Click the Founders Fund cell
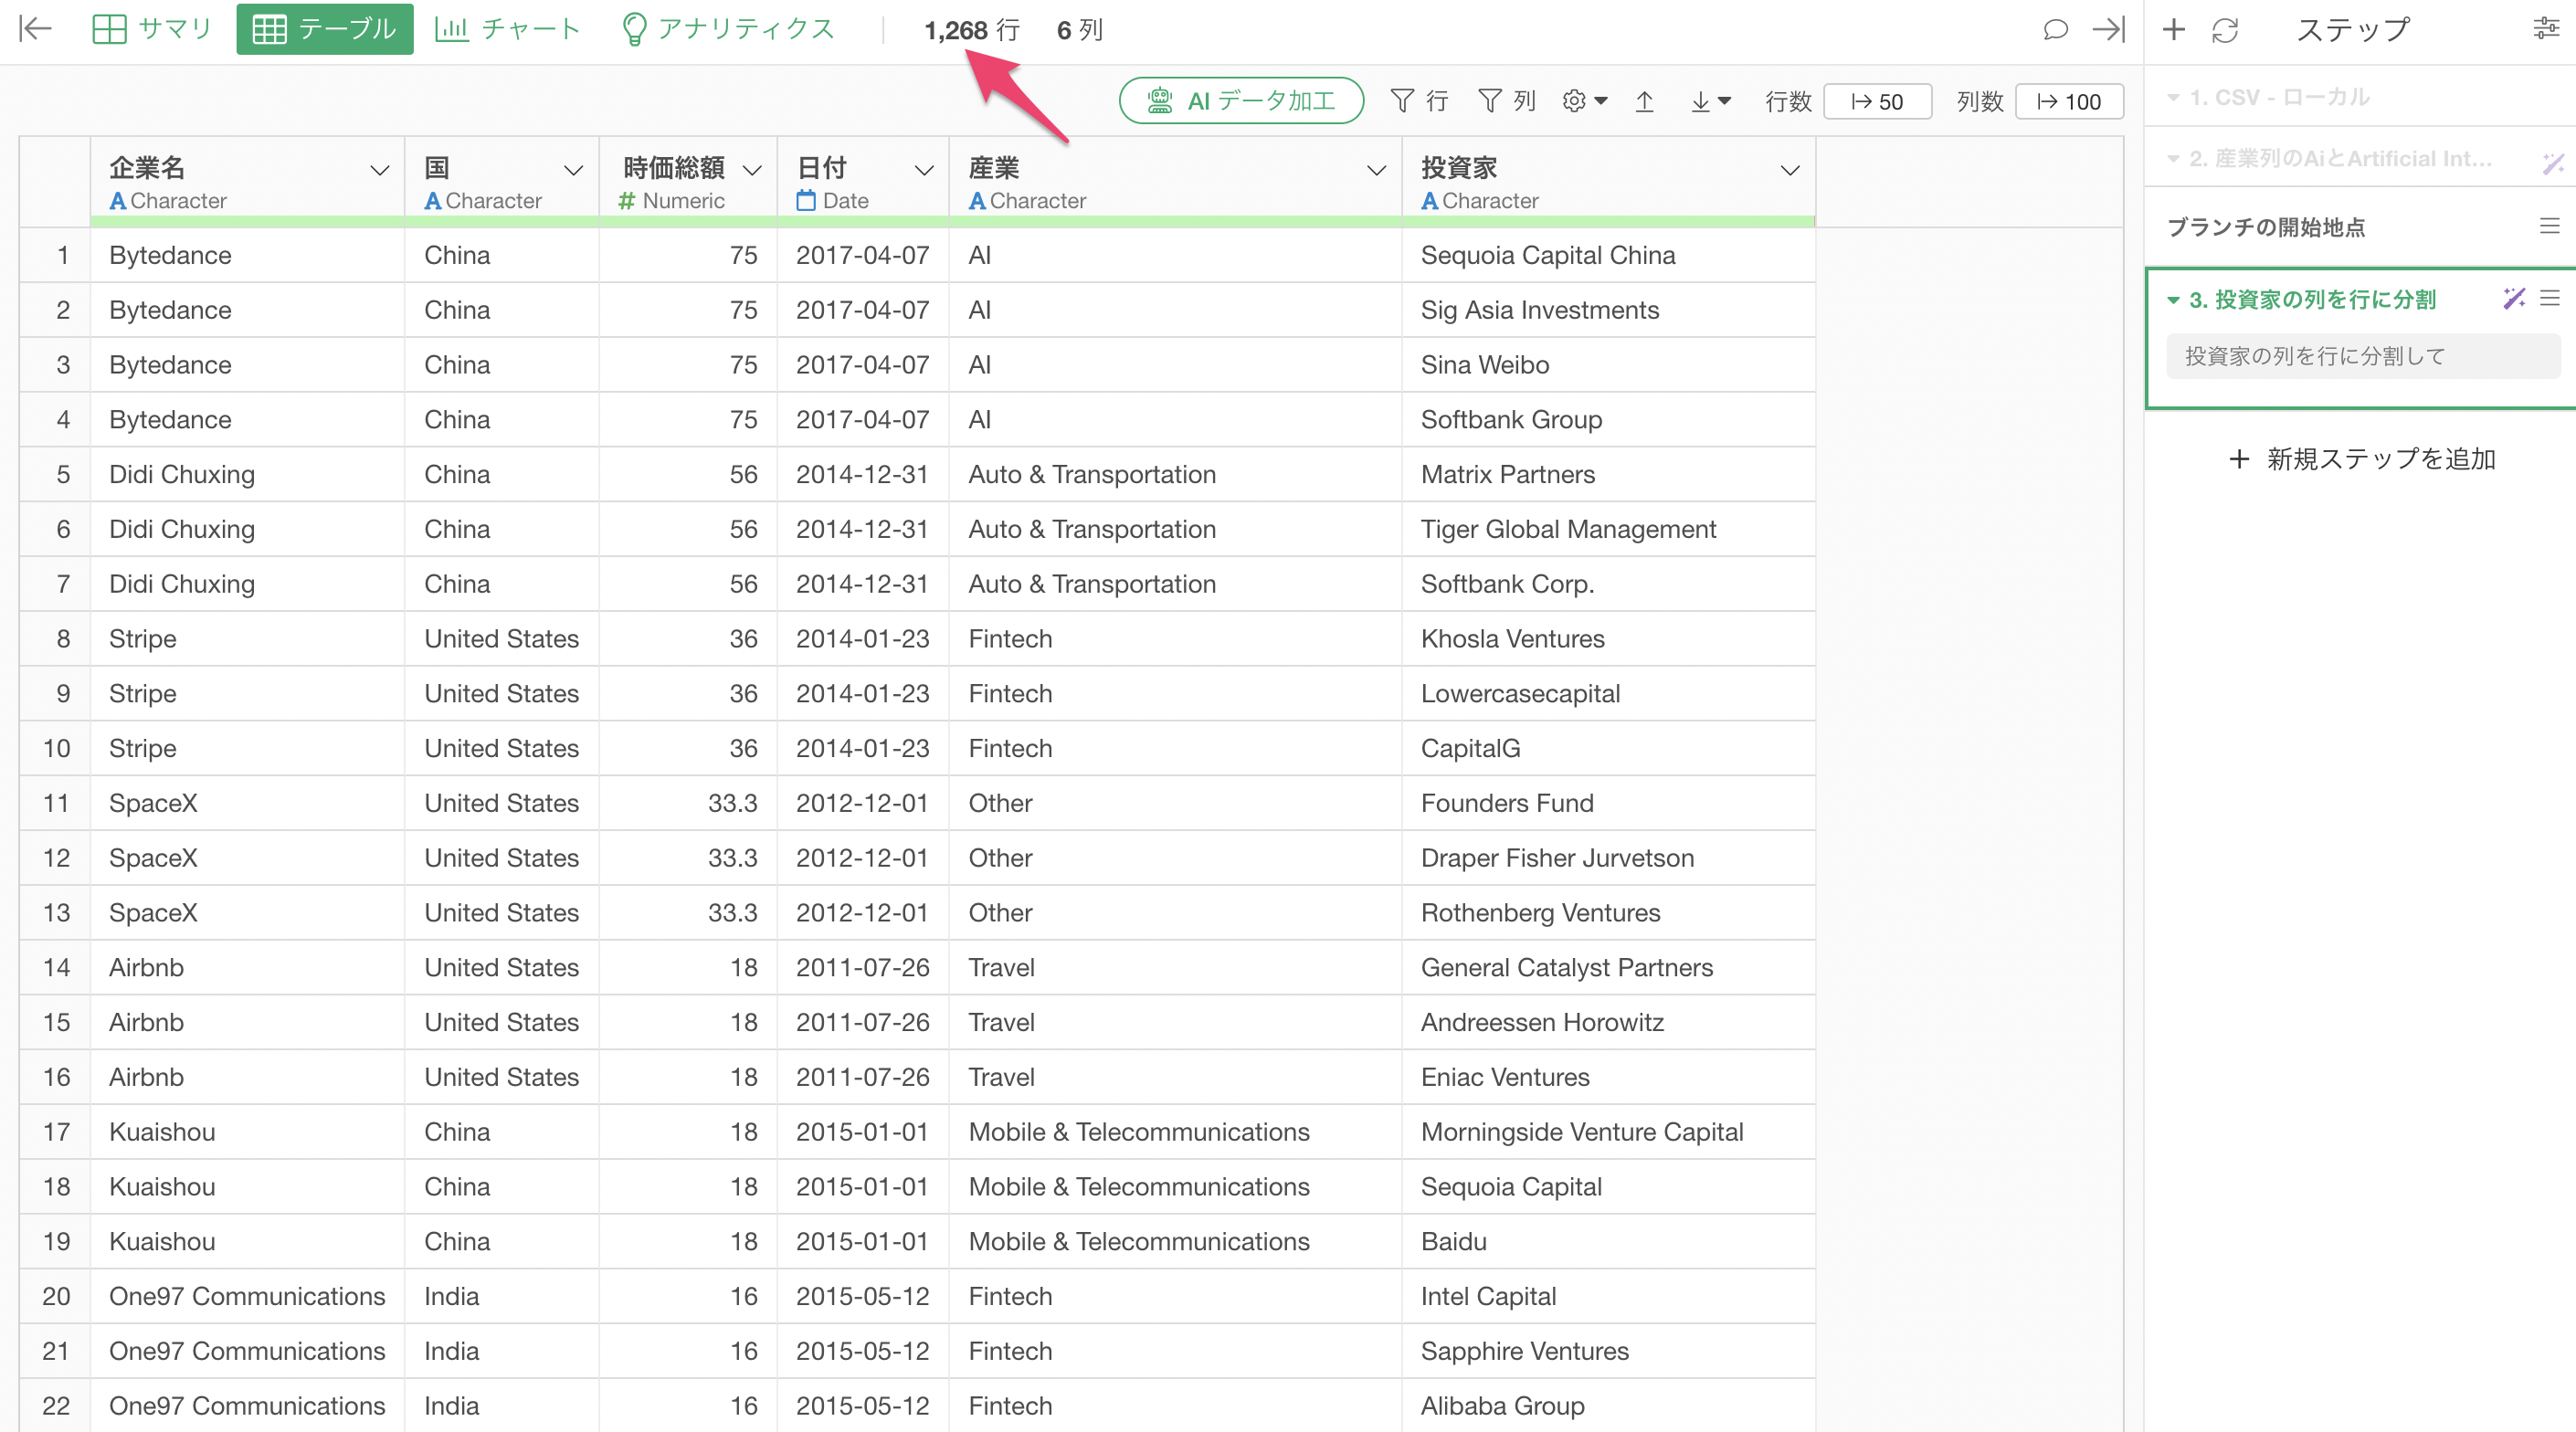The image size is (2576, 1432). [1608, 803]
